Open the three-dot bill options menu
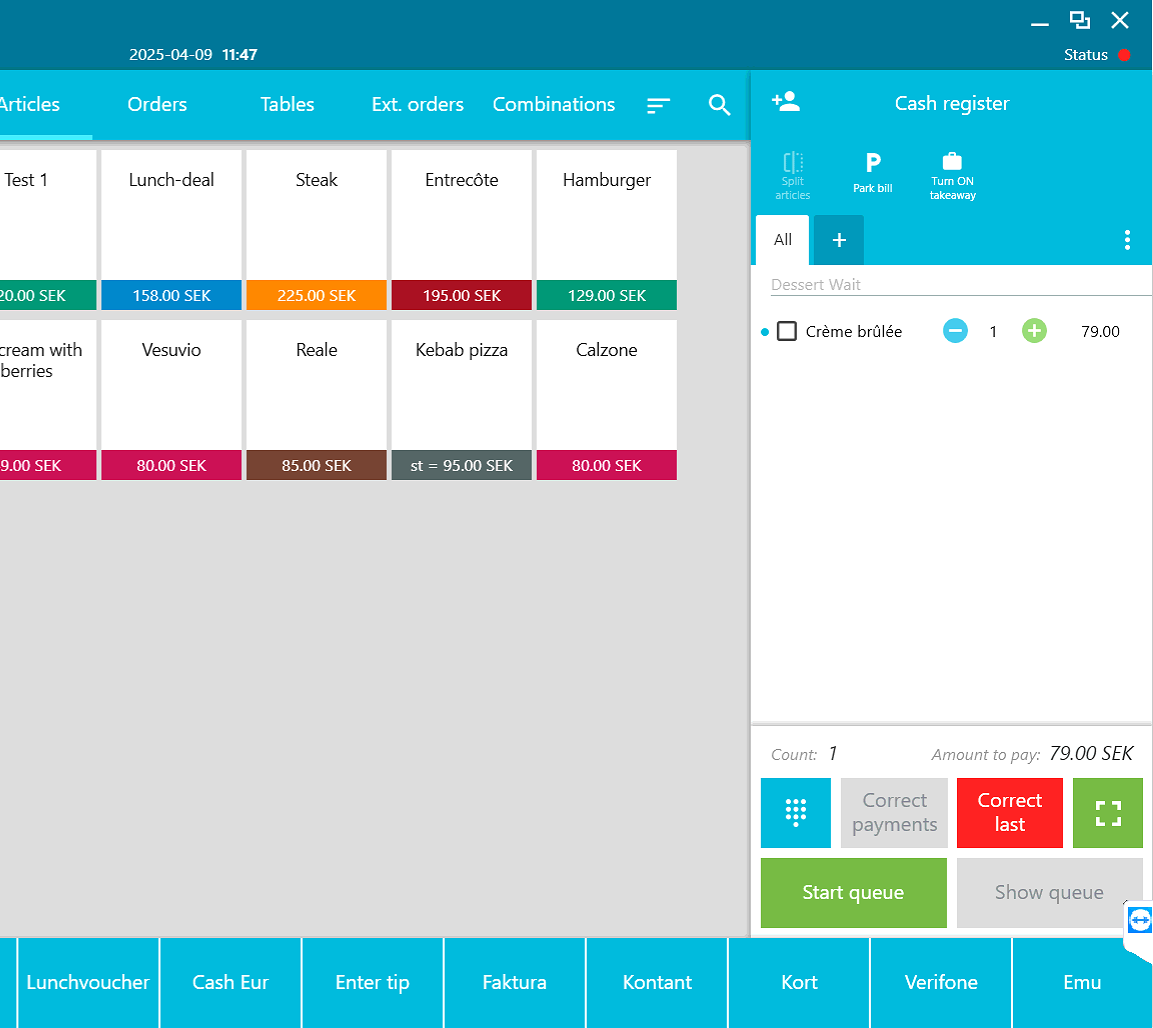1153x1028 pixels. pos(1127,240)
